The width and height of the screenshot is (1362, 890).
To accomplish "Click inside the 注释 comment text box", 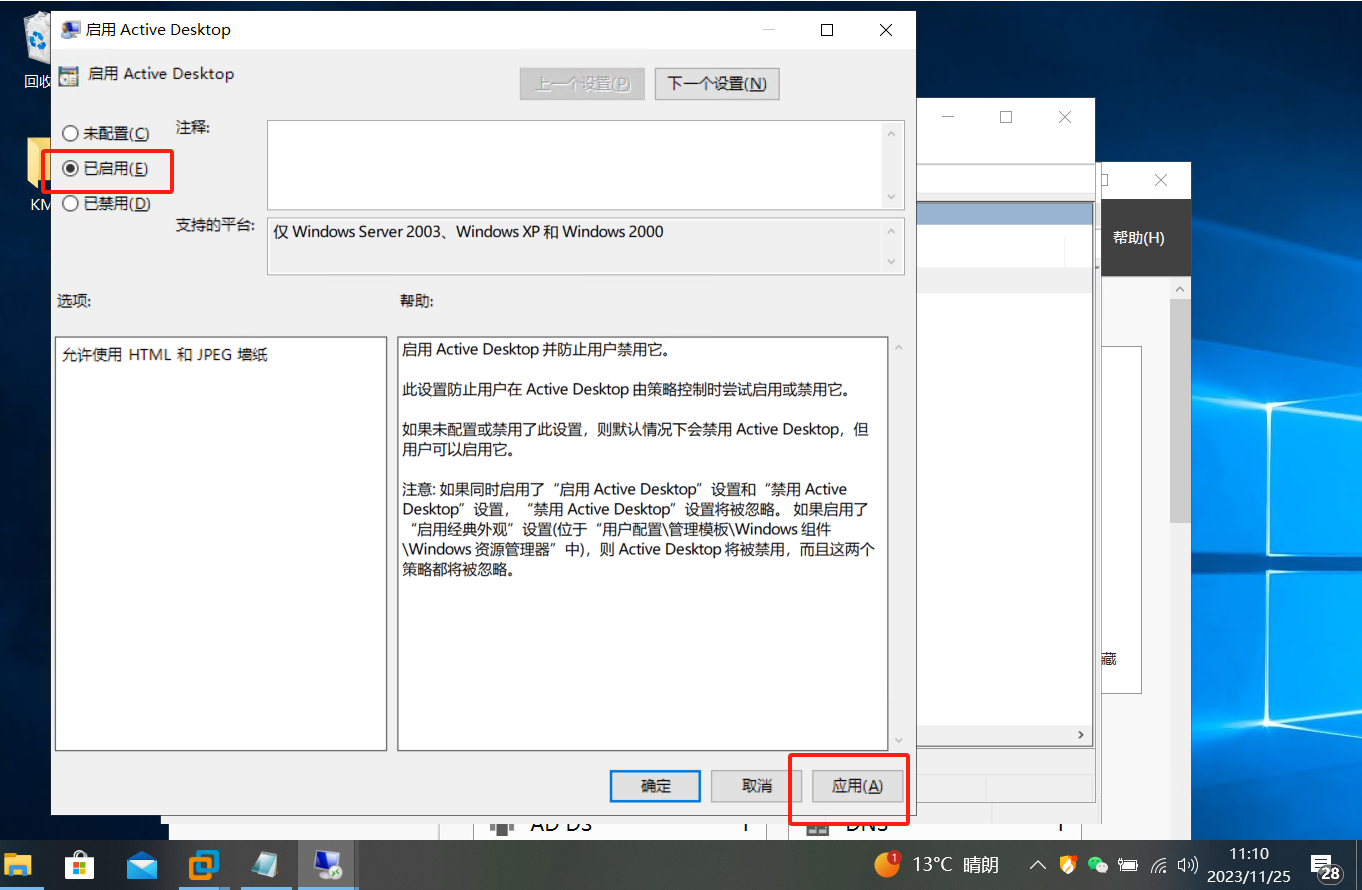I will click(x=575, y=165).
